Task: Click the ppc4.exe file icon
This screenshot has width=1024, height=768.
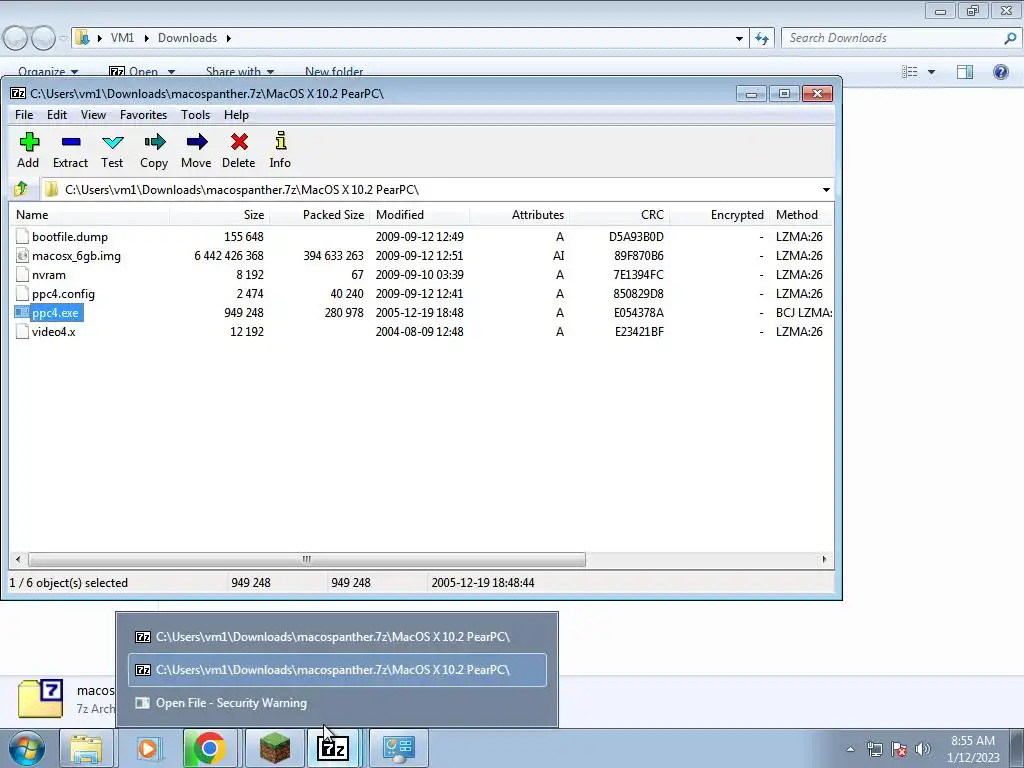Action: [x=22, y=313]
